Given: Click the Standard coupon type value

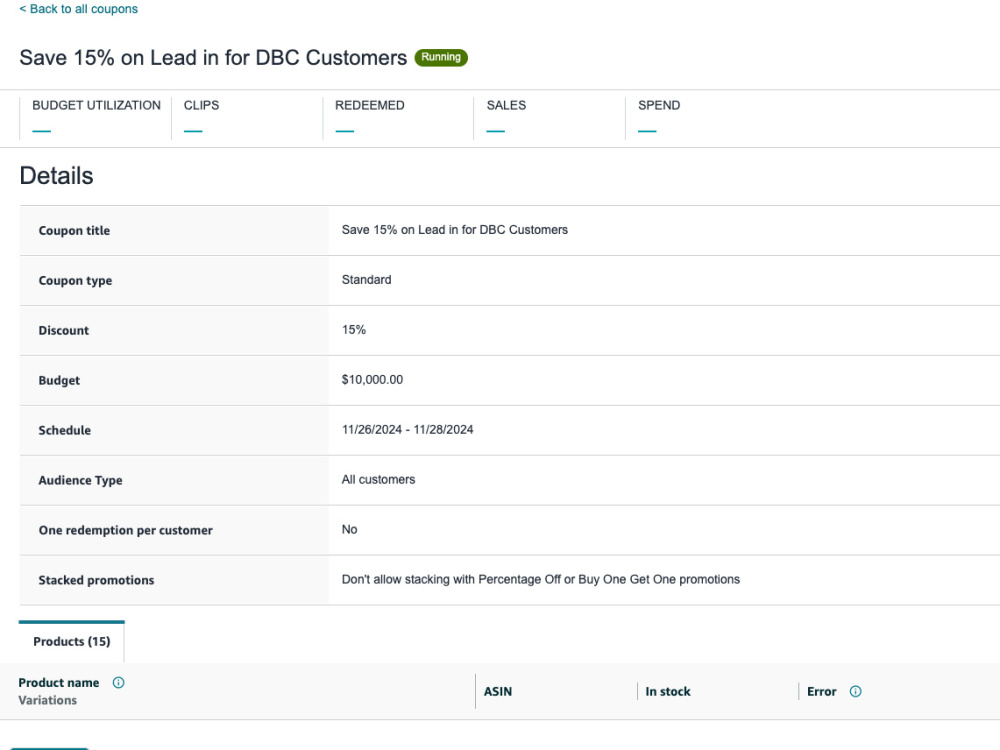Looking at the screenshot, I should pyautogui.click(x=367, y=279).
